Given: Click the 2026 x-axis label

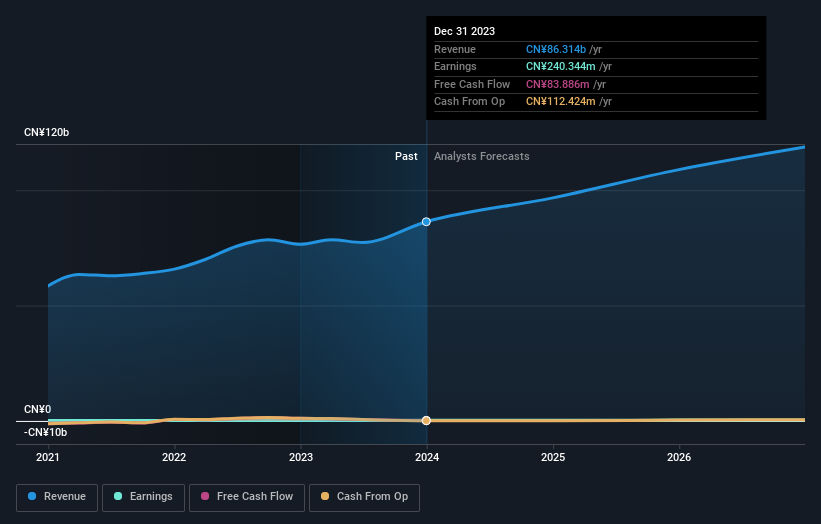Looking at the screenshot, I should (679, 458).
